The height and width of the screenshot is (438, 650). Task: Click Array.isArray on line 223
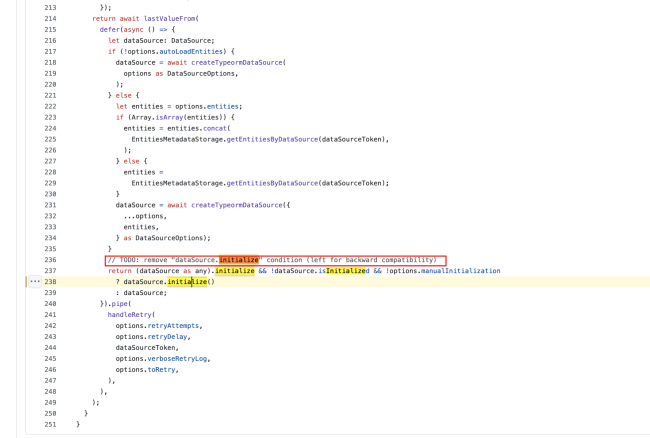[159, 117]
